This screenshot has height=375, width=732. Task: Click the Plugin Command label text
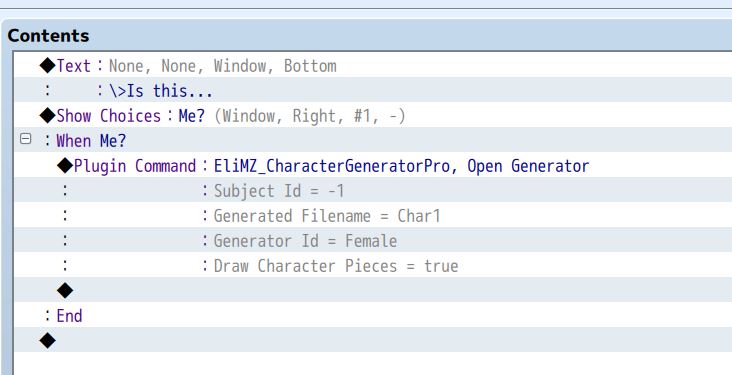click(x=135, y=166)
